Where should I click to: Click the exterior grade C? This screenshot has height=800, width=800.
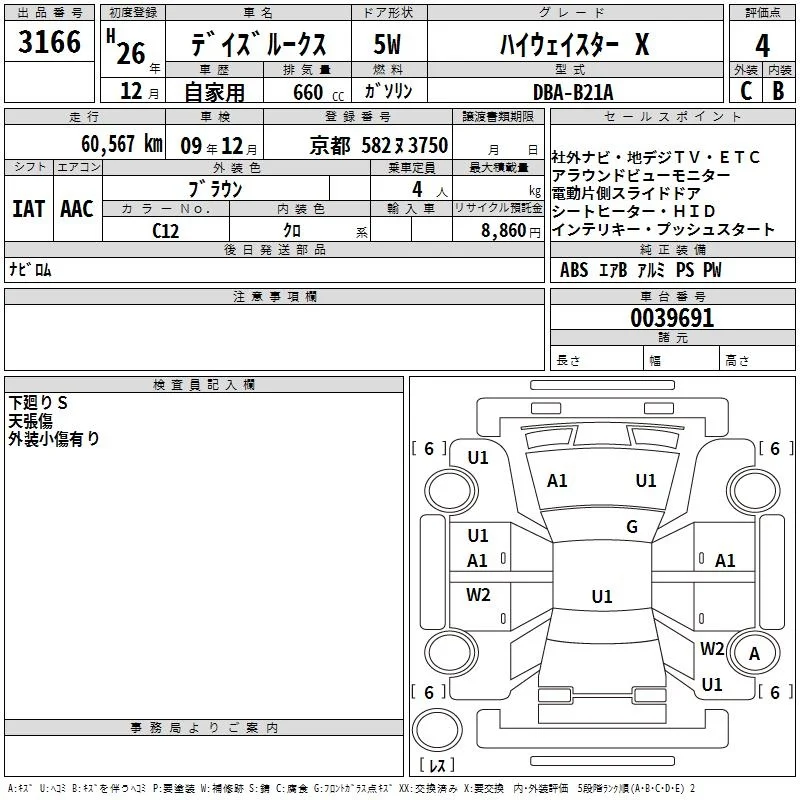coord(746,91)
